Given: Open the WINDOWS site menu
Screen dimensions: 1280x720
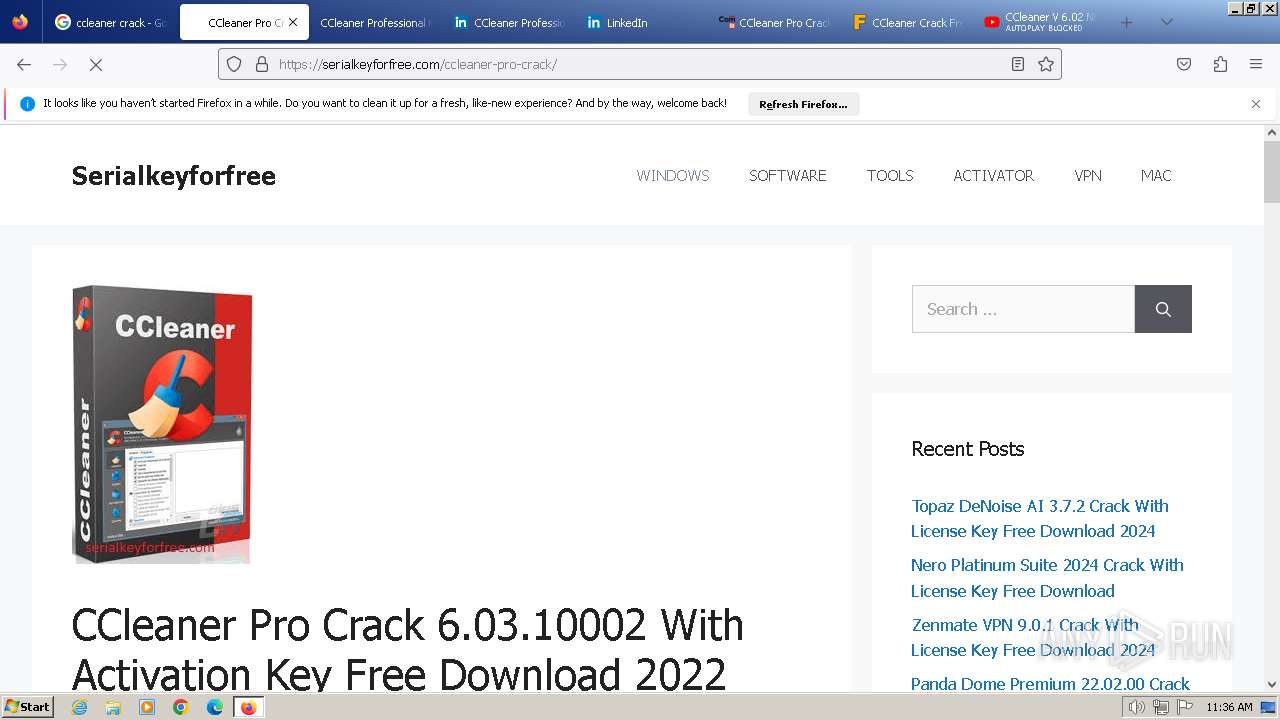Looking at the screenshot, I should point(673,175).
